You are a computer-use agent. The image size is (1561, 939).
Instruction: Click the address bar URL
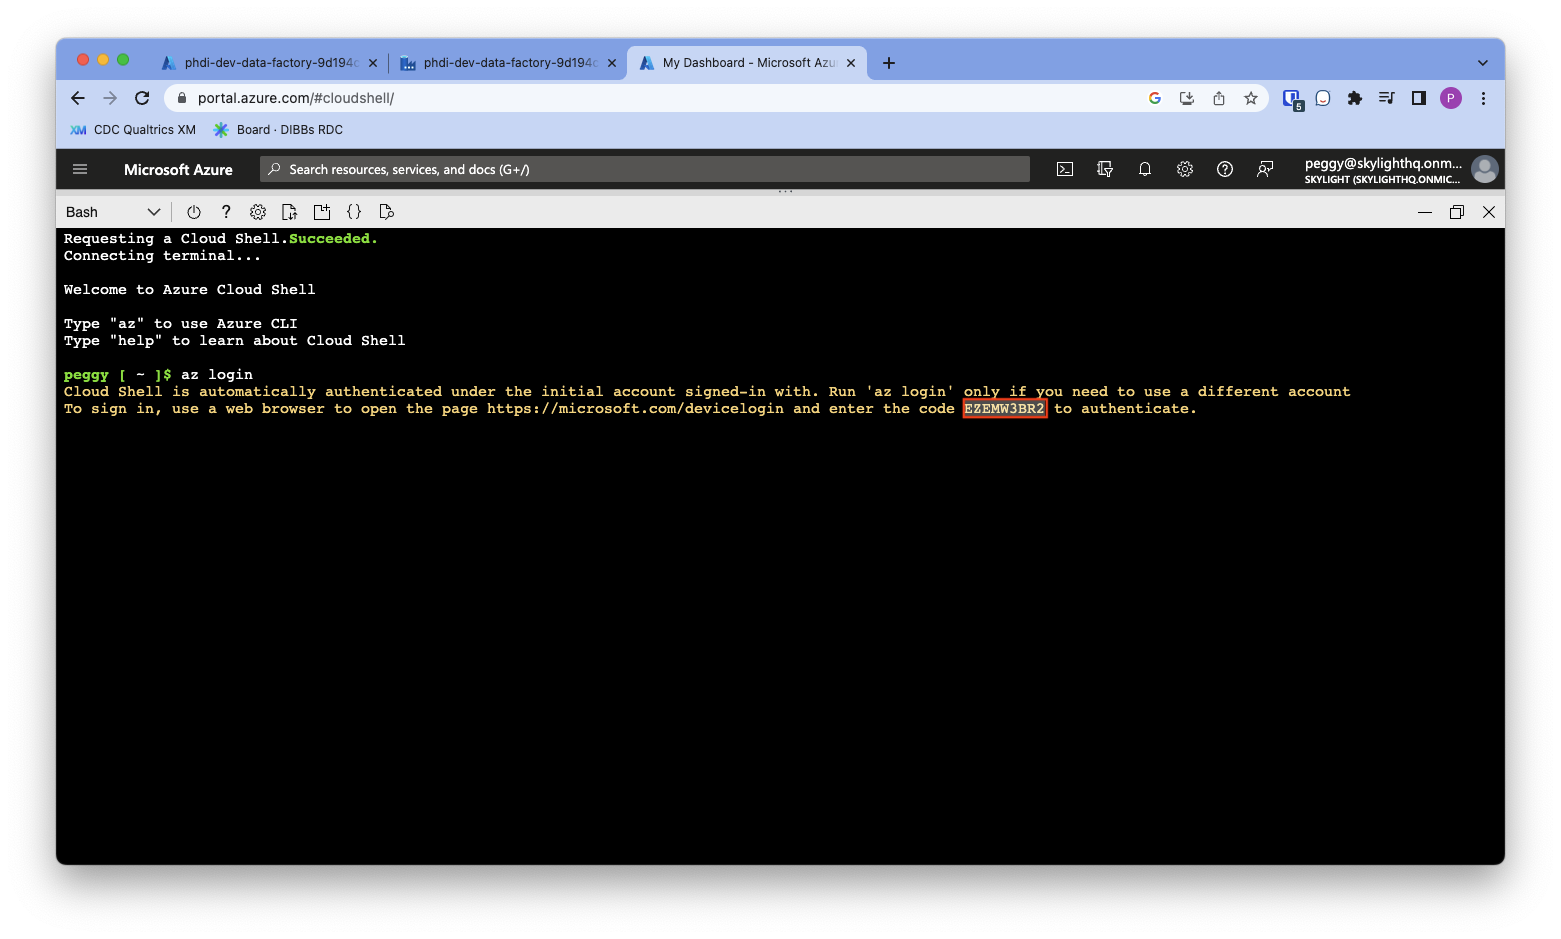(296, 98)
